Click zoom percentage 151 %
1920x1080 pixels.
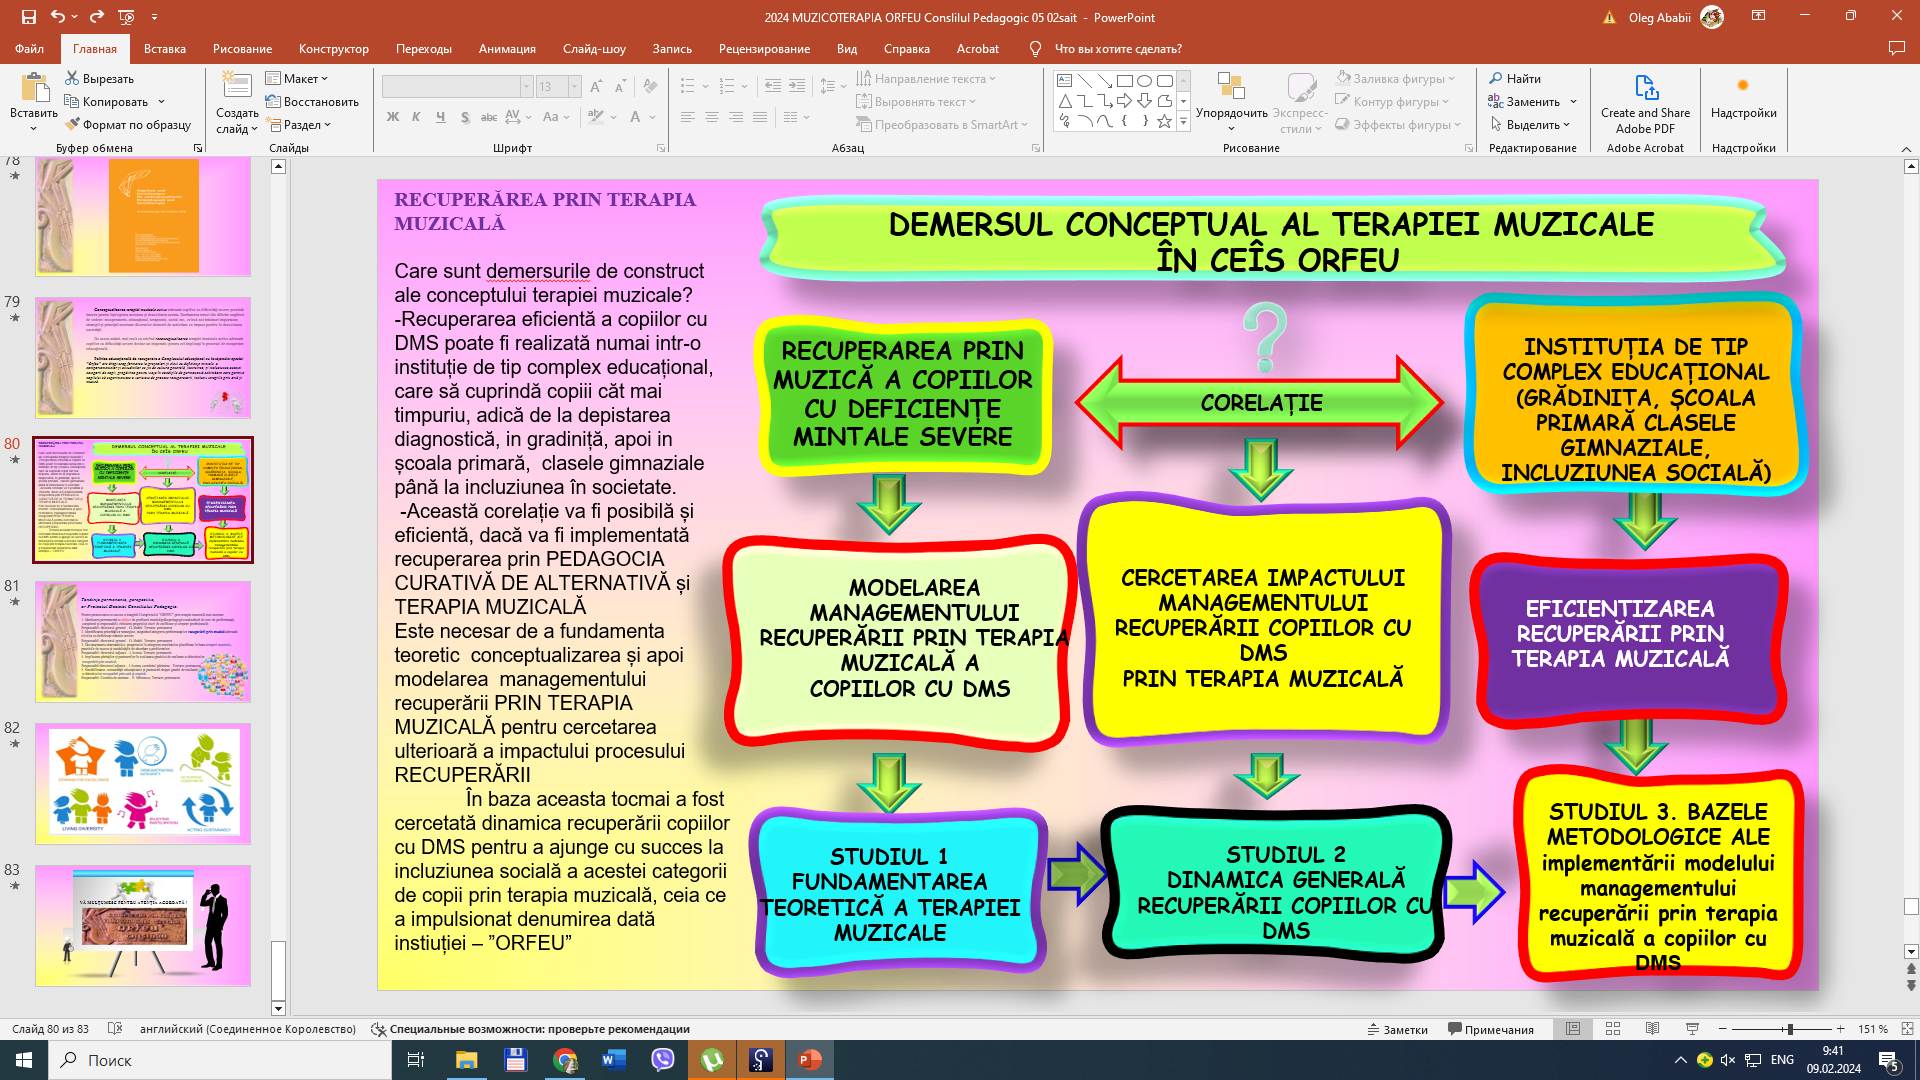(x=1873, y=1029)
